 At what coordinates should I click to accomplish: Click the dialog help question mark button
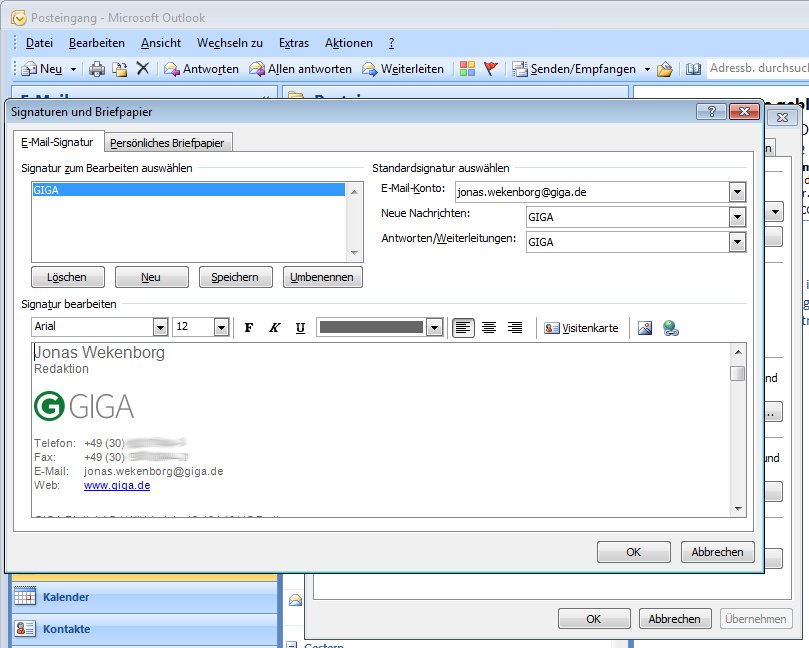tap(711, 111)
